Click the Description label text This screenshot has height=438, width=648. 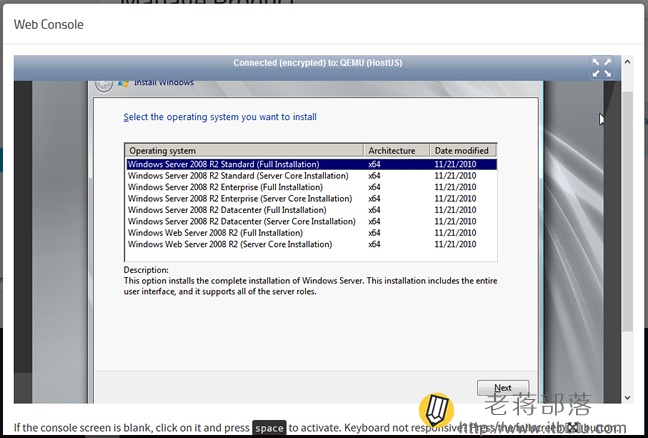point(146,270)
